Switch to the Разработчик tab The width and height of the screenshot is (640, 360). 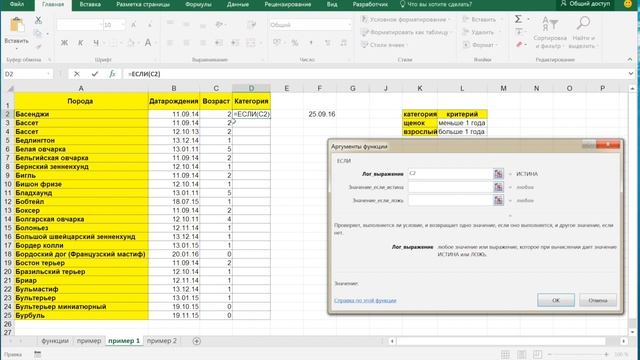(x=370, y=4)
